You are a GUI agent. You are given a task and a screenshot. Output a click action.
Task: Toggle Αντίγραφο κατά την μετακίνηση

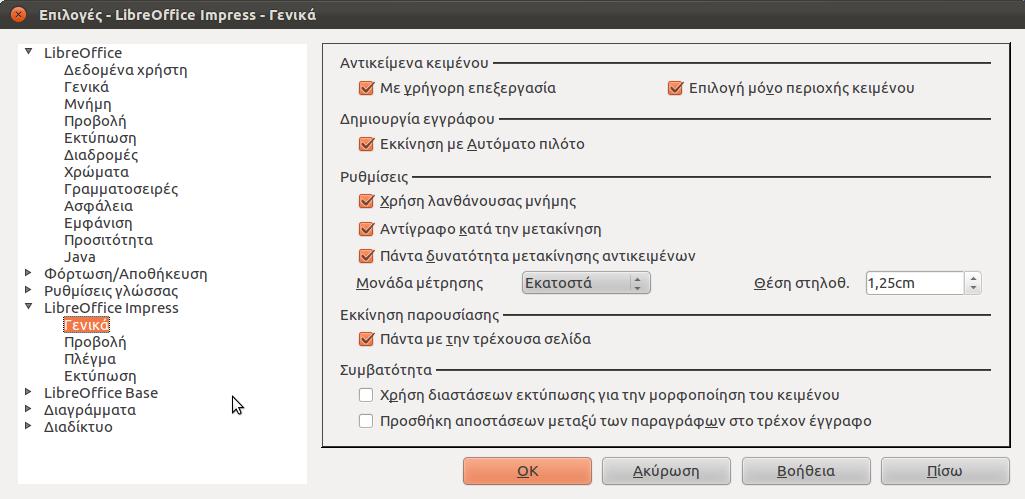pos(365,229)
